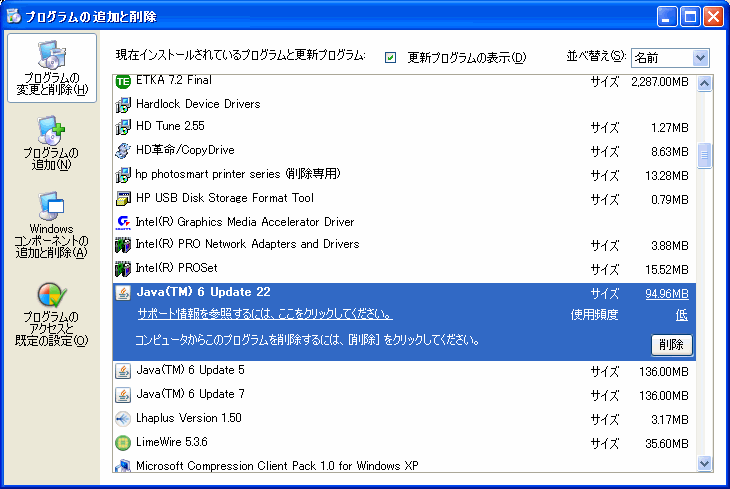Select the ETKA 7.2 Final entry
This screenshot has height=489, width=730.
pyautogui.click(x=404, y=82)
